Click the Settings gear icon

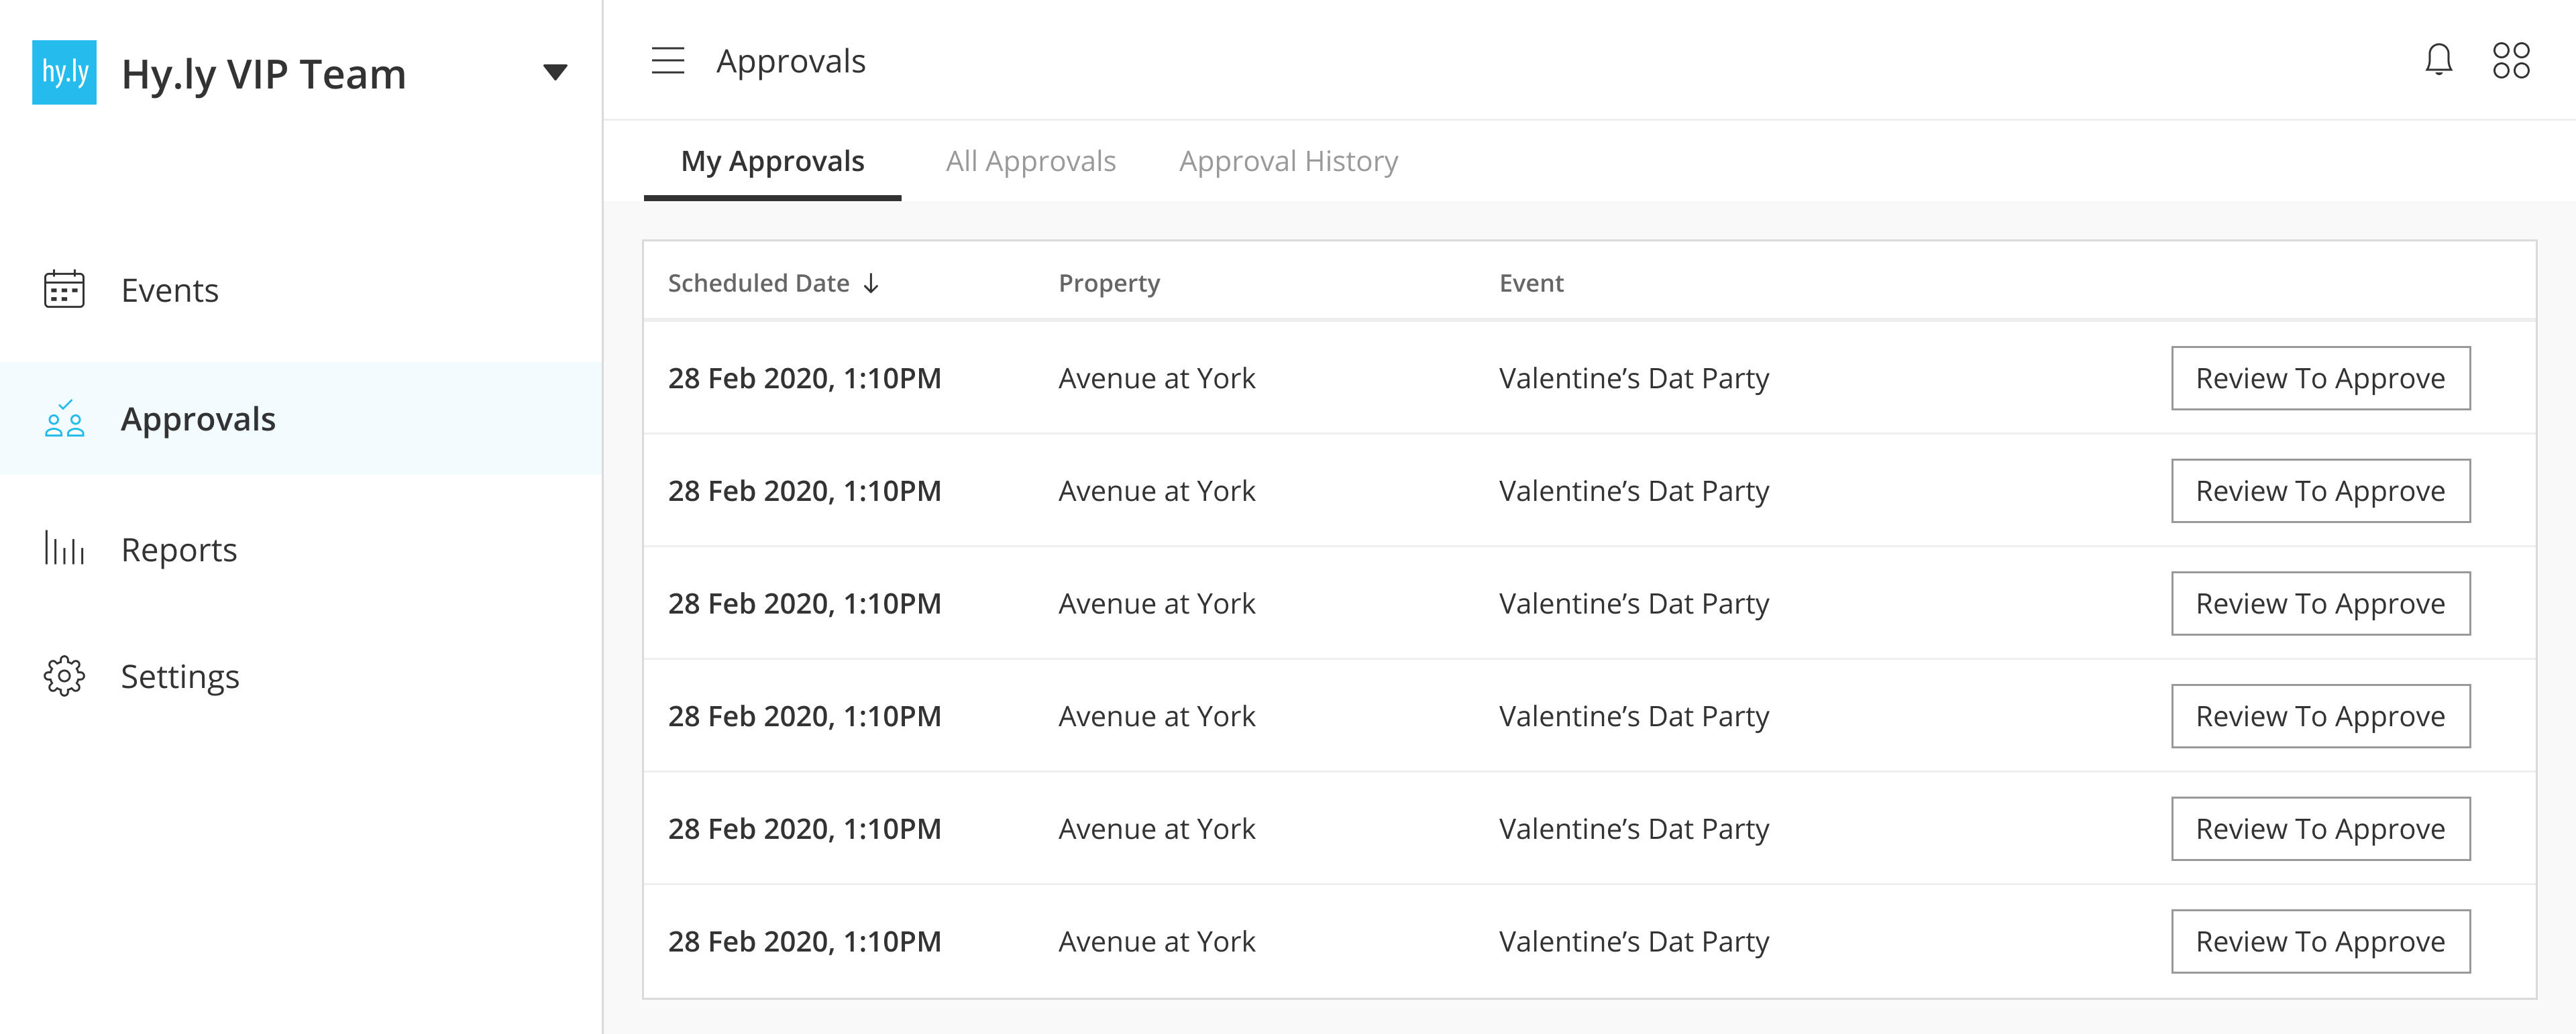click(x=64, y=676)
